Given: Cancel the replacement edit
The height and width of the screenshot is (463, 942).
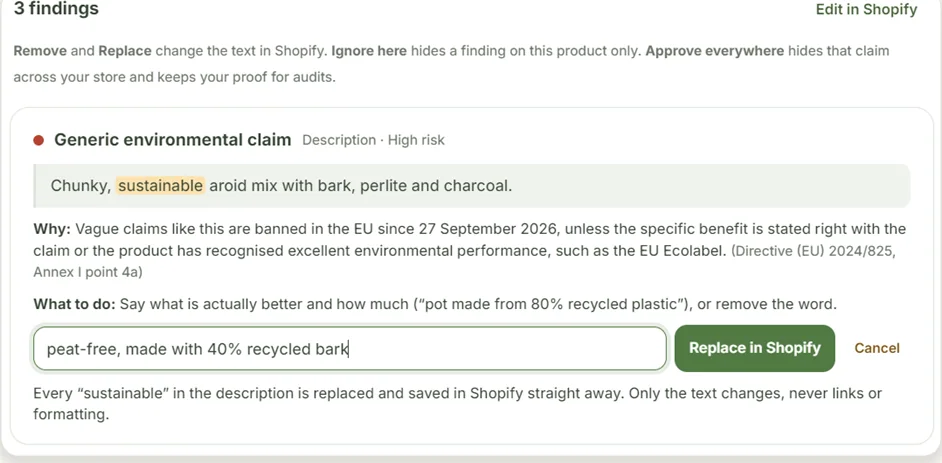Looking at the screenshot, I should pyautogui.click(x=877, y=348).
